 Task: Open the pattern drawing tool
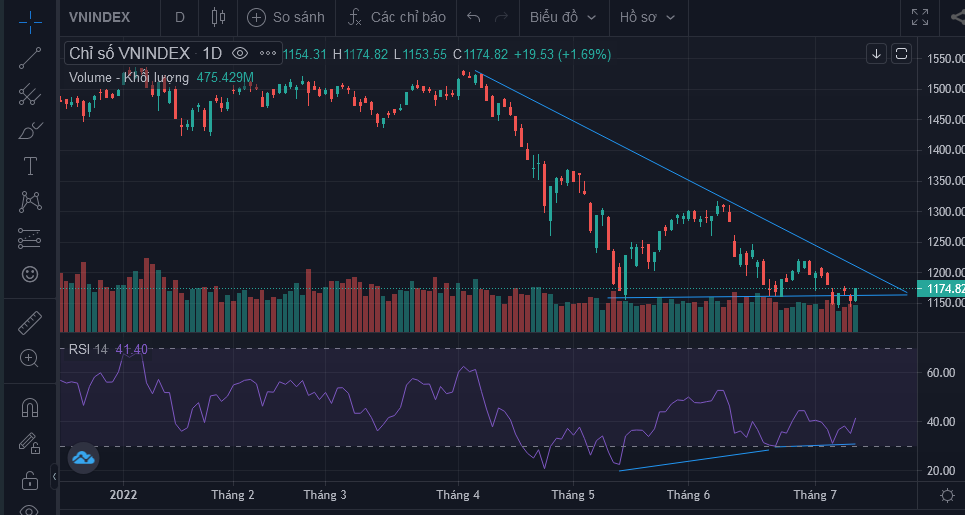30,202
